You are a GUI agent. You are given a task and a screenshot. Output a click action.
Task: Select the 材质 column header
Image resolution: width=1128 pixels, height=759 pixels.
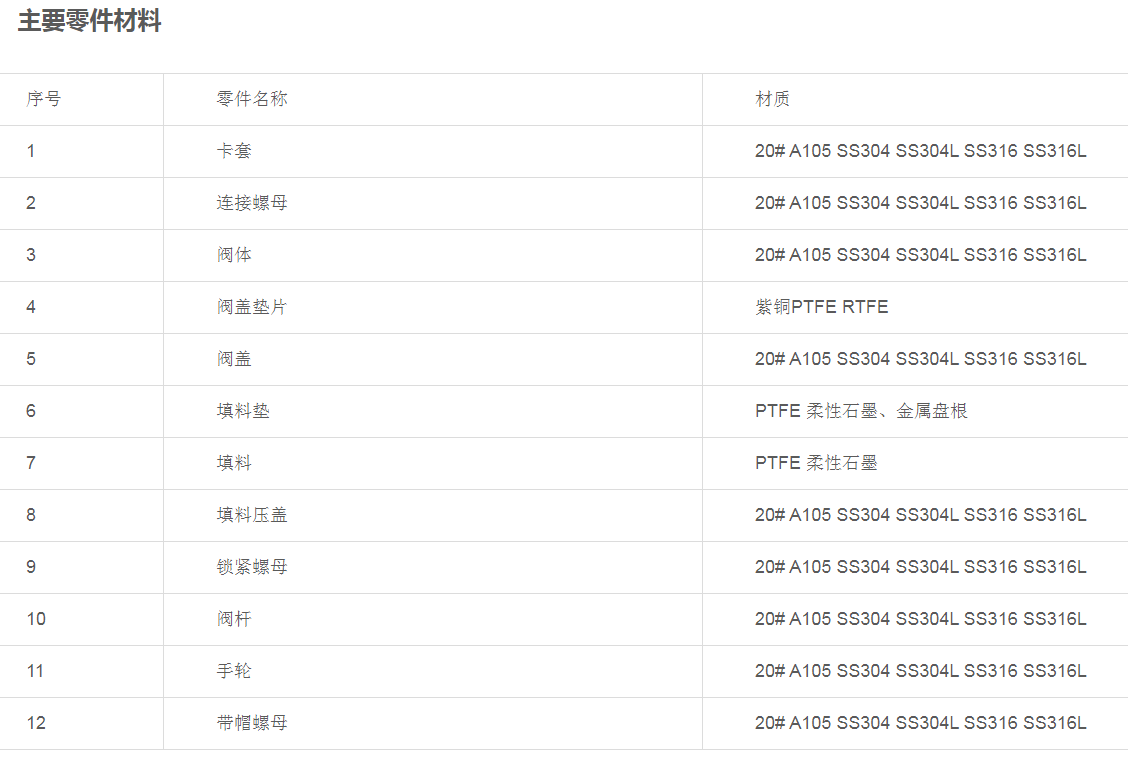pos(772,99)
